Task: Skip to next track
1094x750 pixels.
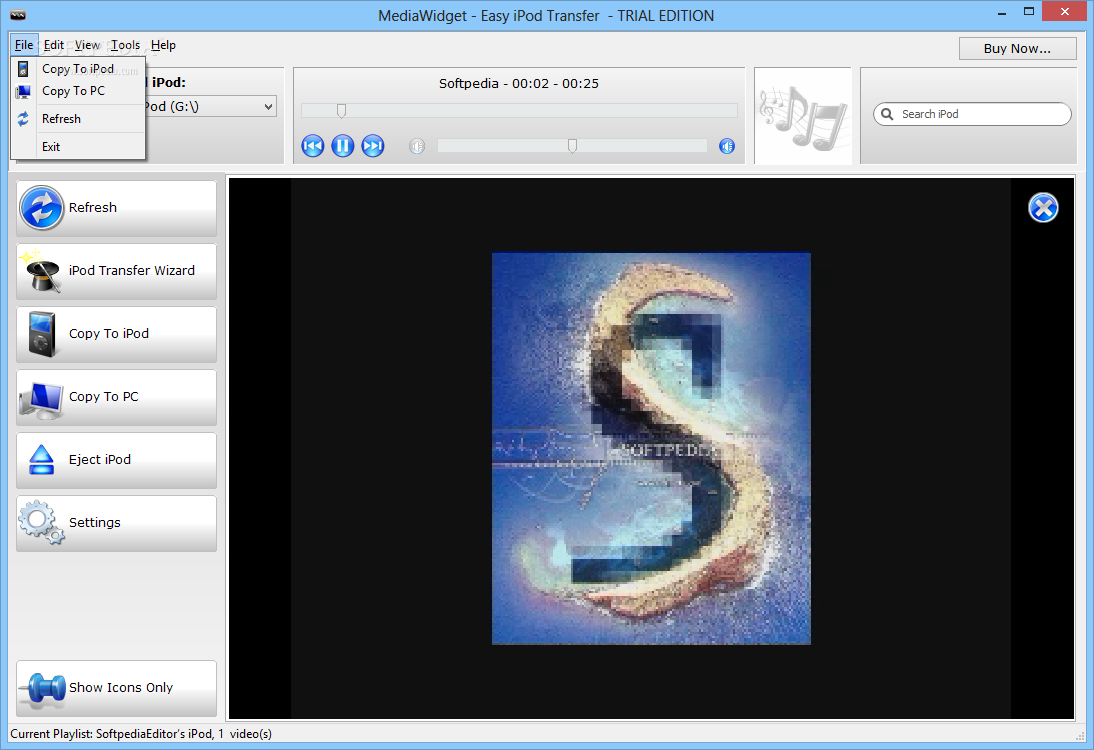Action: [x=373, y=146]
